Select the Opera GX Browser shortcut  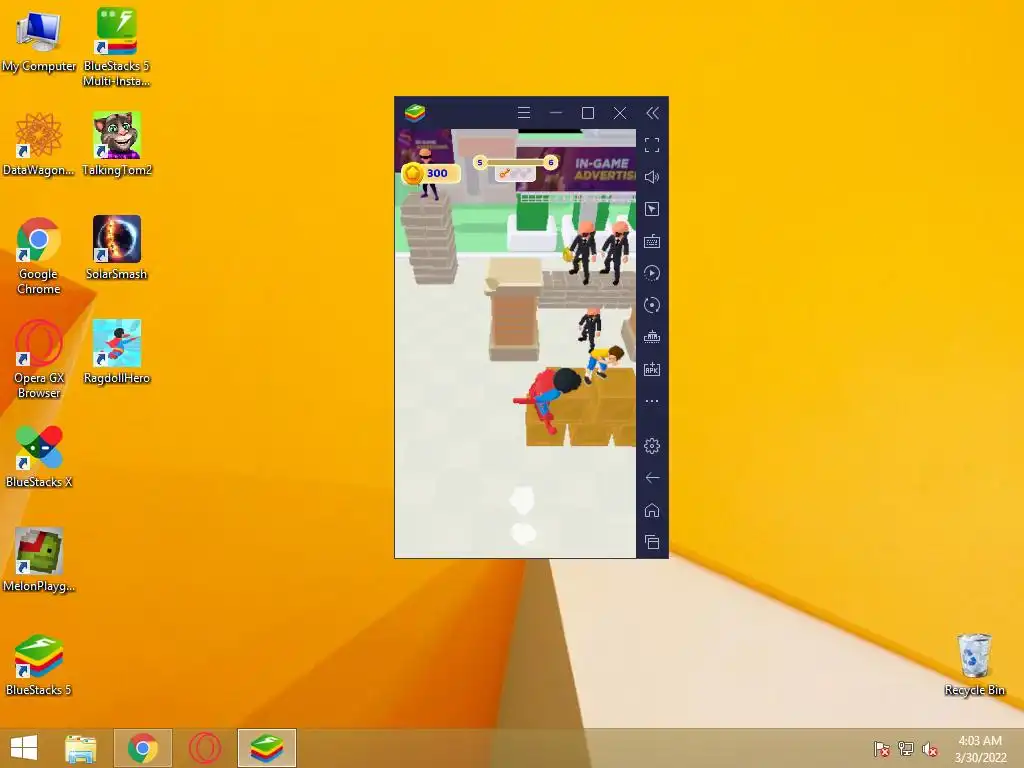[39, 359]
